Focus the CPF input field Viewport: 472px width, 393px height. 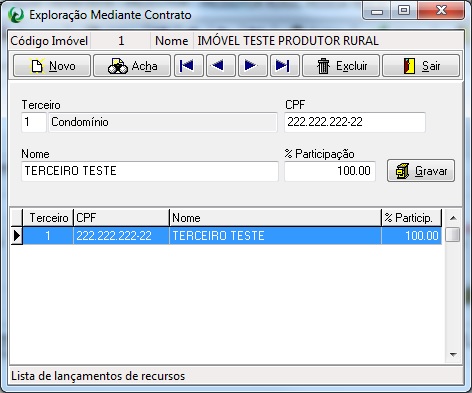pyautogui.click(x=355, y=122)
